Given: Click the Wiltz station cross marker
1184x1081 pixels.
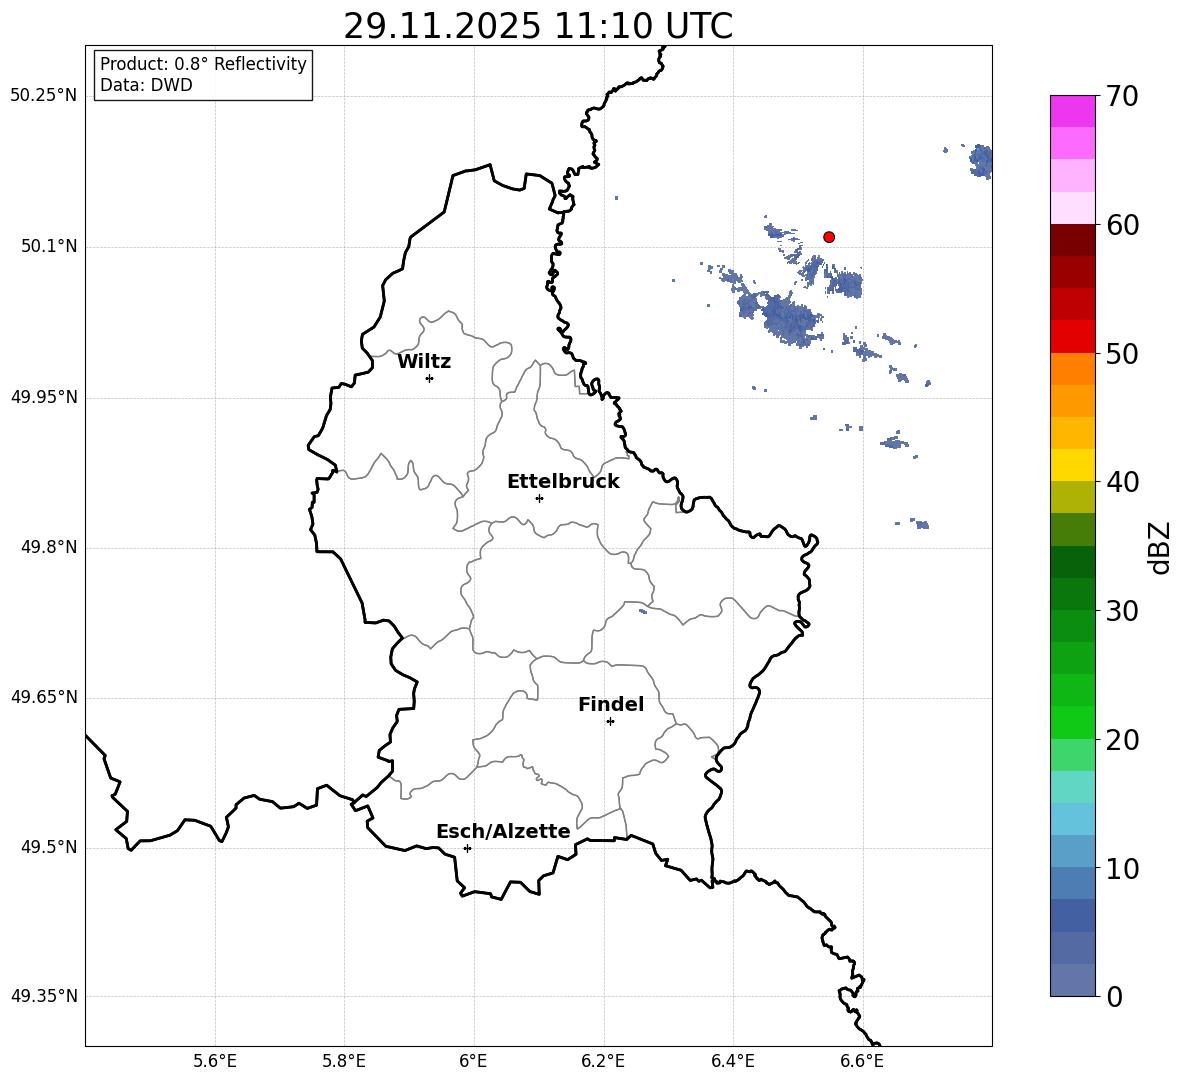Looking at the screenshot, I should pyautogui.click(x=430, y=378).
